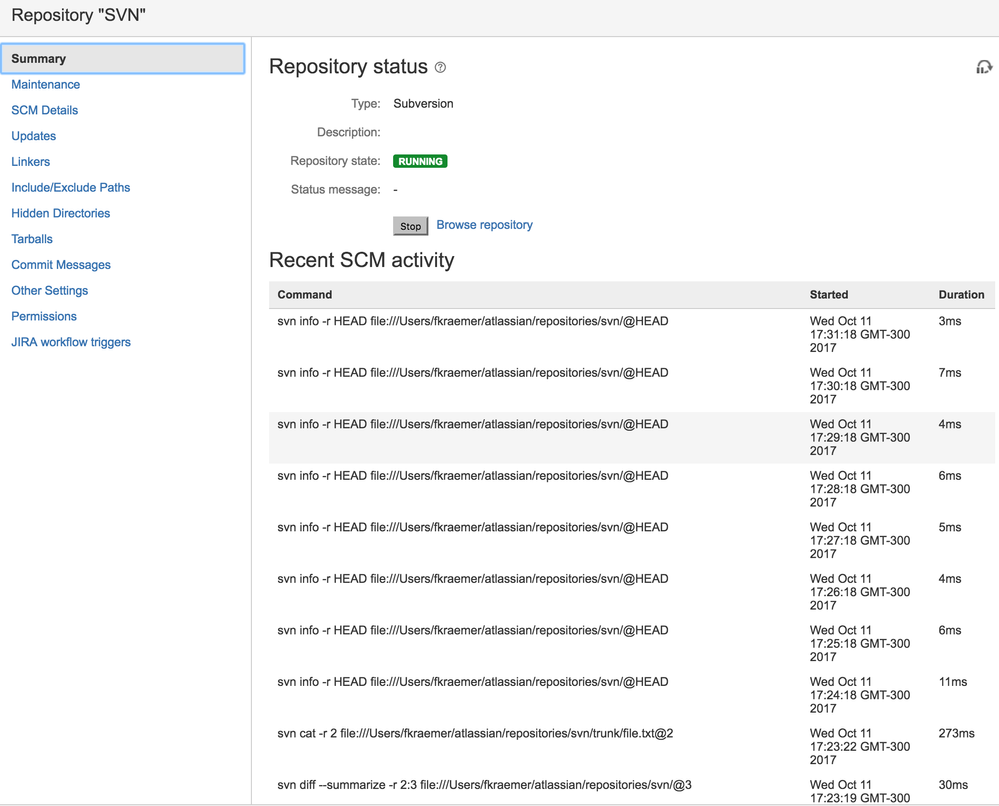Follow the Browse repository link
The height and width of the screenshot is (806, 999).
484,225
